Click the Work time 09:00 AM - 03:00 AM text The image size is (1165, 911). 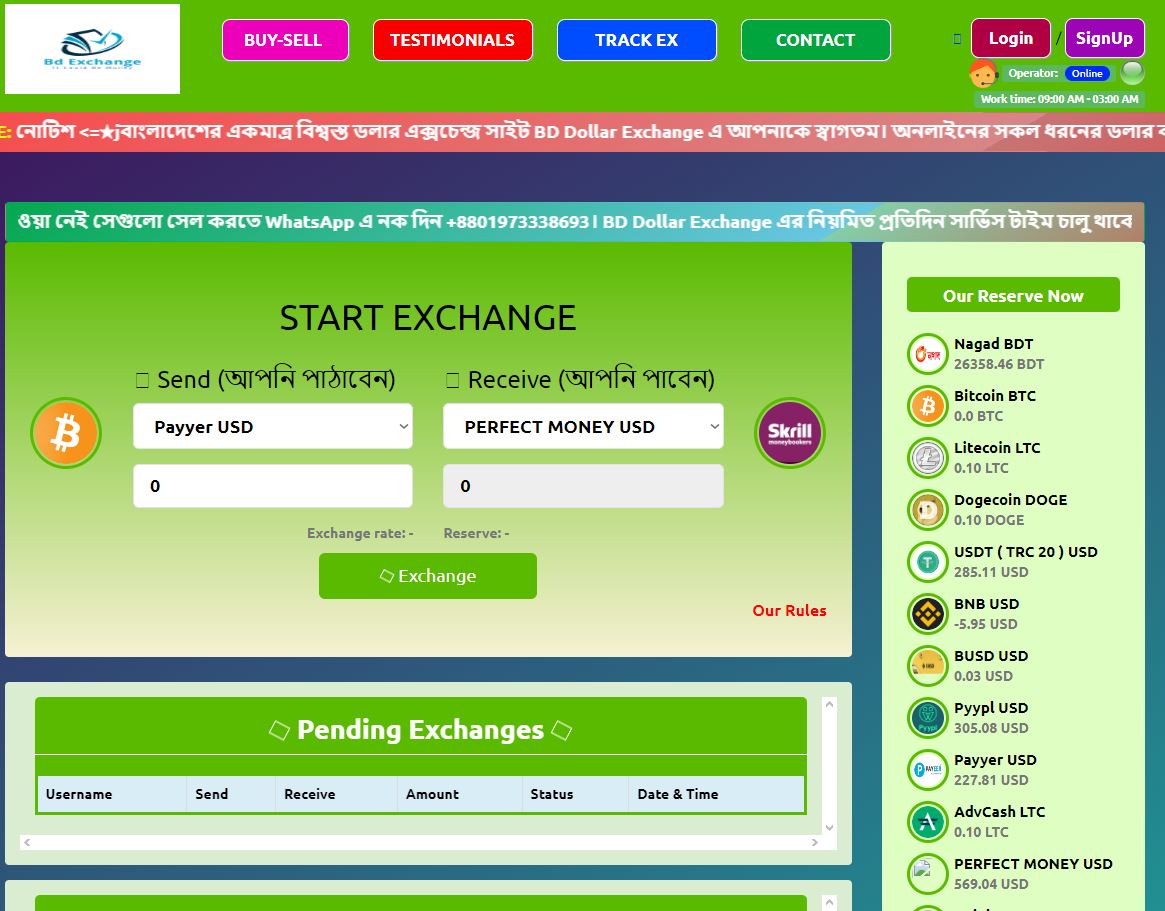tap(1059, 99)
